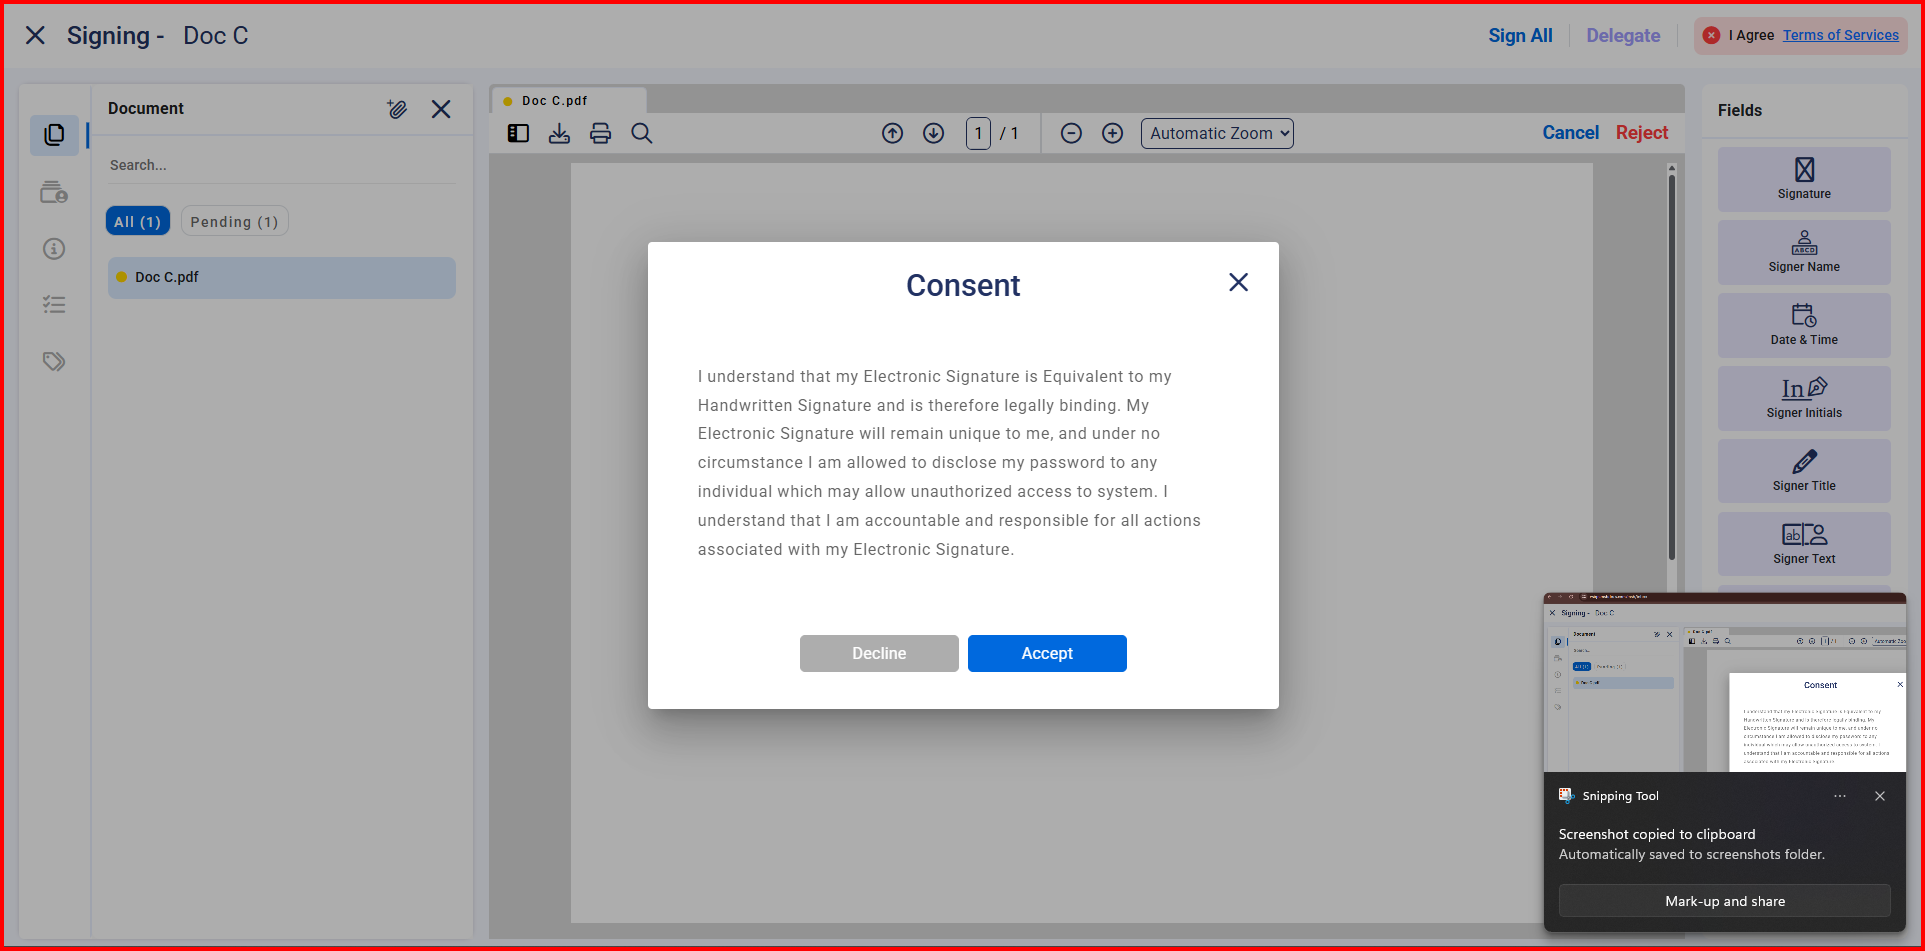This screenshot has width=1925, height=951.
Task: Decline the consent agreement
Action: [x=878, y=653]
